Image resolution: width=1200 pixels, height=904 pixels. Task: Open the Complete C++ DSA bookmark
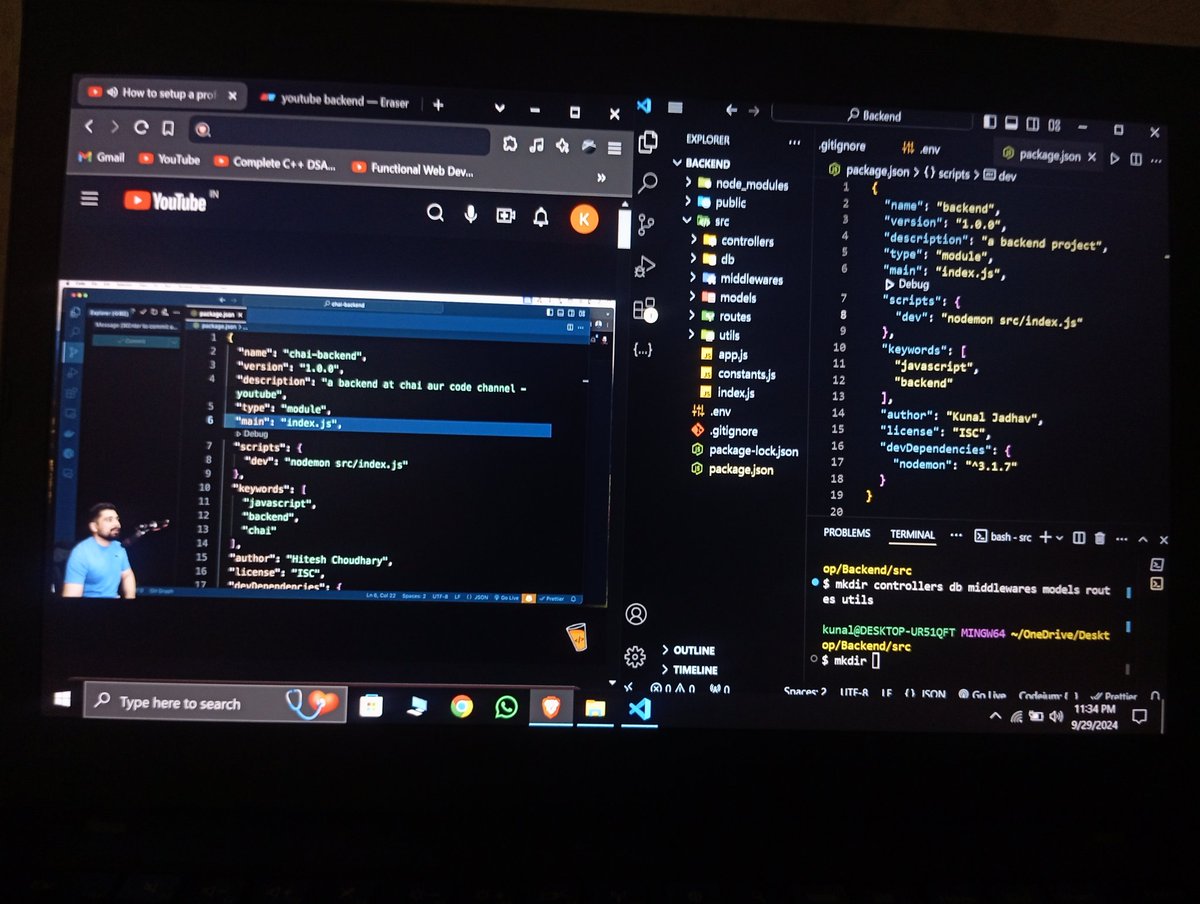tap(274, 162)
